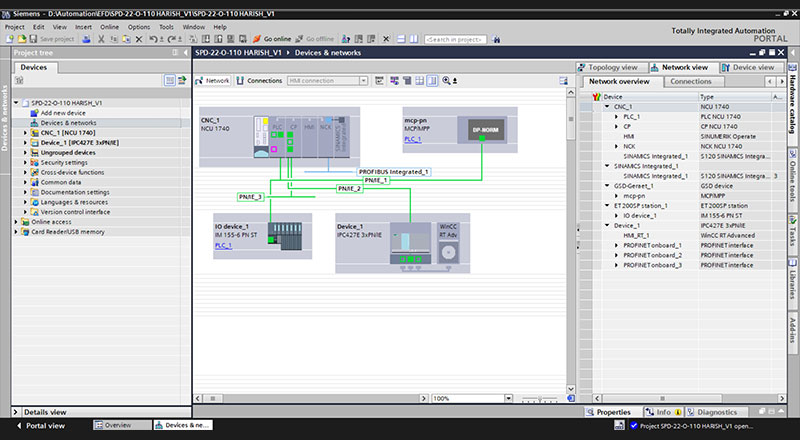The height and width of the screenshot is (440, 800).
Task: Open the 100% zoom level dropdown
Action: pos(508,398)
